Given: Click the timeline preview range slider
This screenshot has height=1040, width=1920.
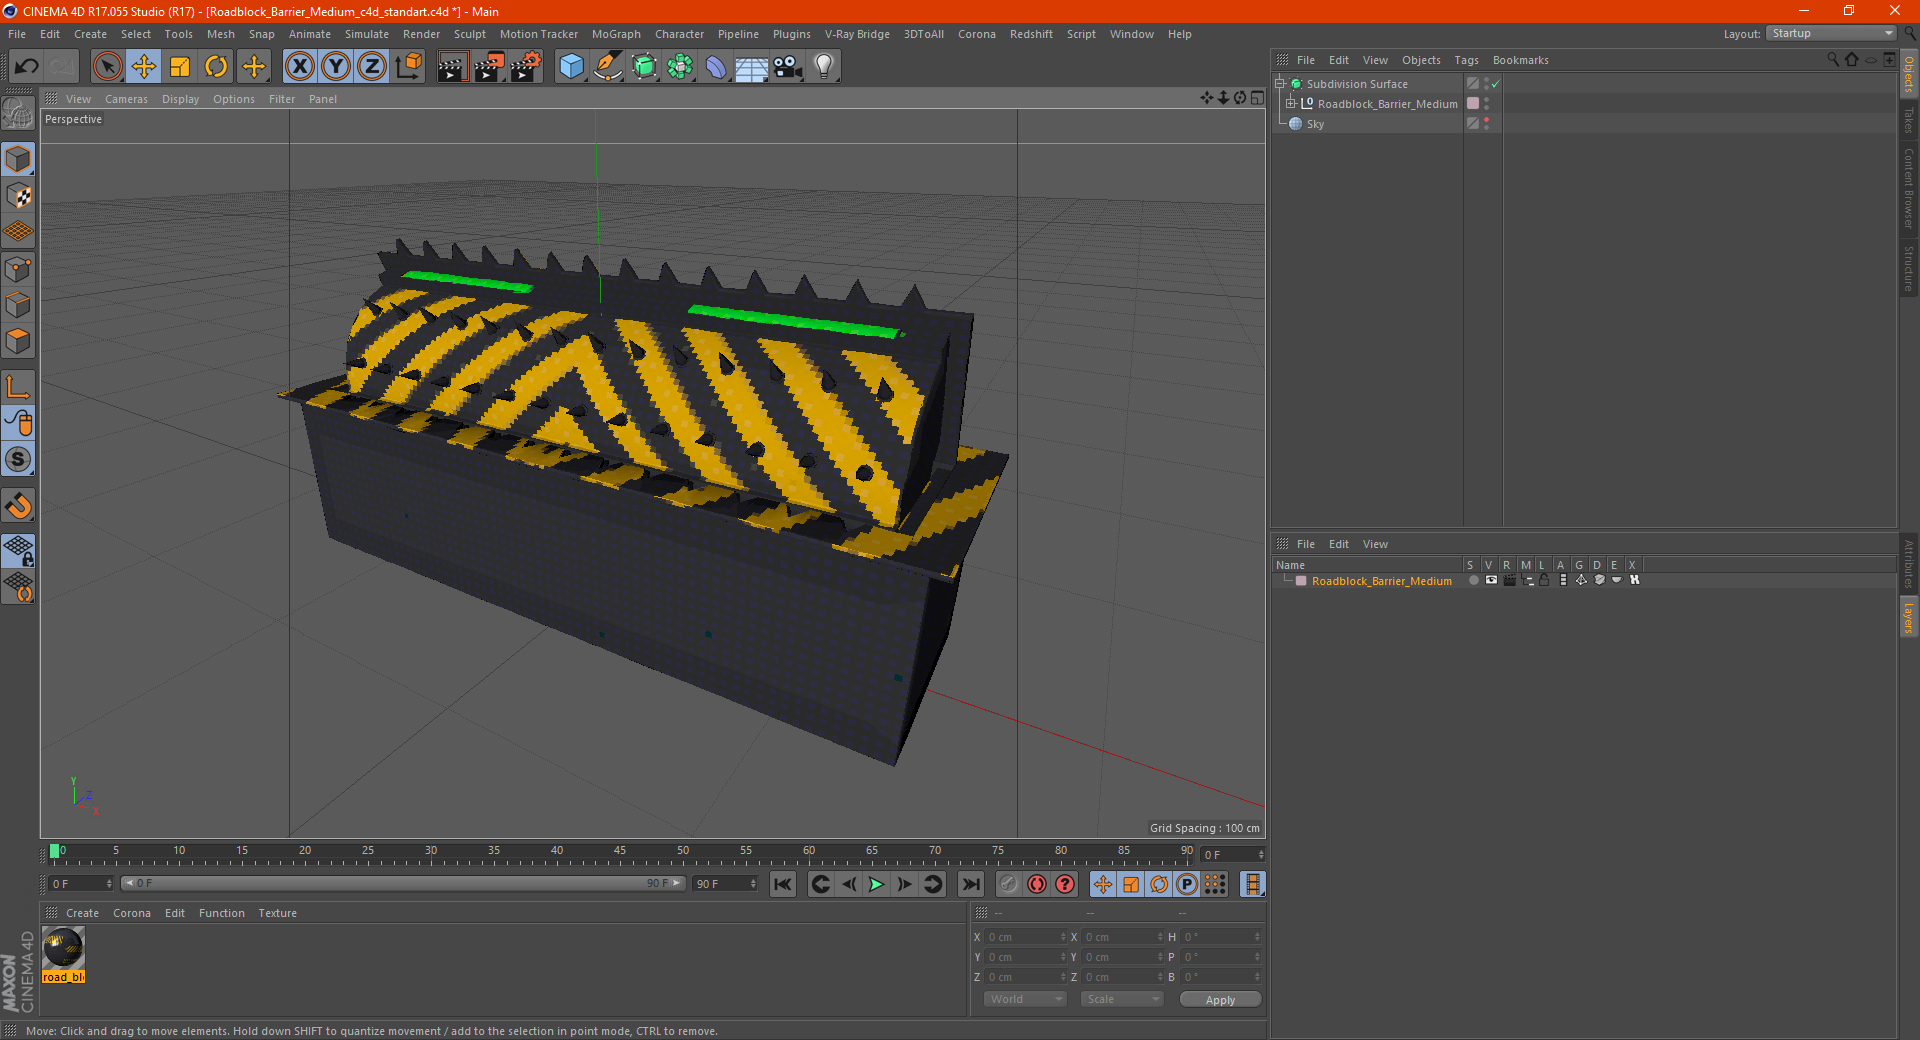Looking at the screenshot, I should [x=403, y=884].
